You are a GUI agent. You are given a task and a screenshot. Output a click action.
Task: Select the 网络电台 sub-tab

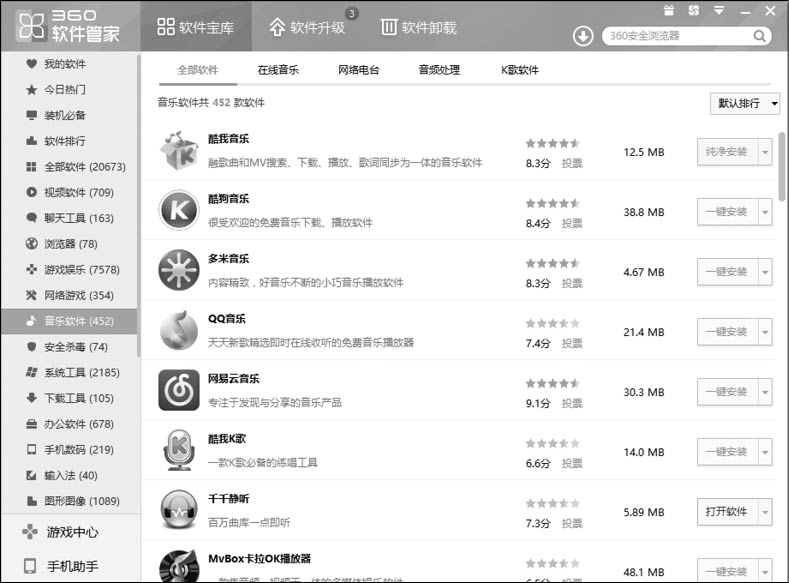pos(358,70)
